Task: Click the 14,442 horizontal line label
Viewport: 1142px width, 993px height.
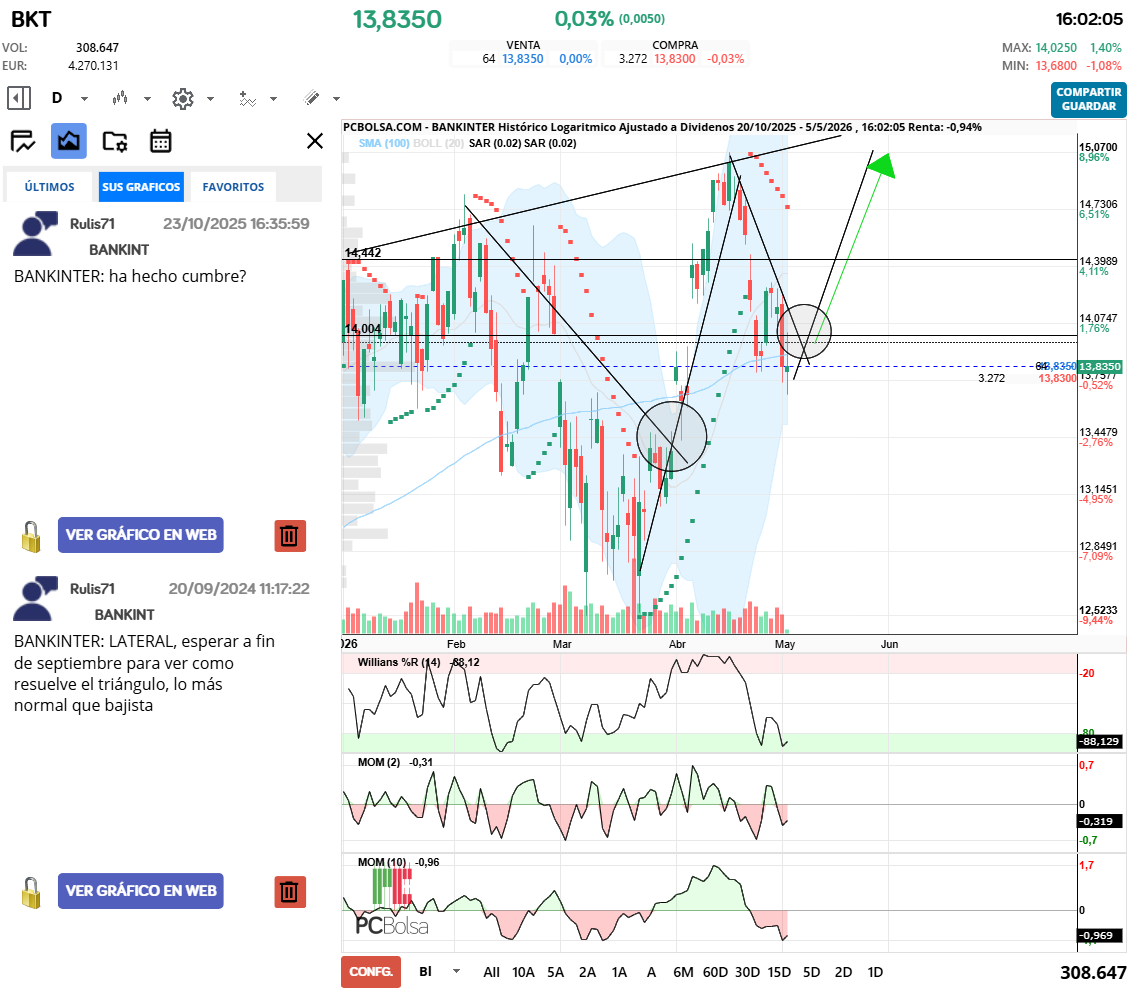Action: [363, 253]
